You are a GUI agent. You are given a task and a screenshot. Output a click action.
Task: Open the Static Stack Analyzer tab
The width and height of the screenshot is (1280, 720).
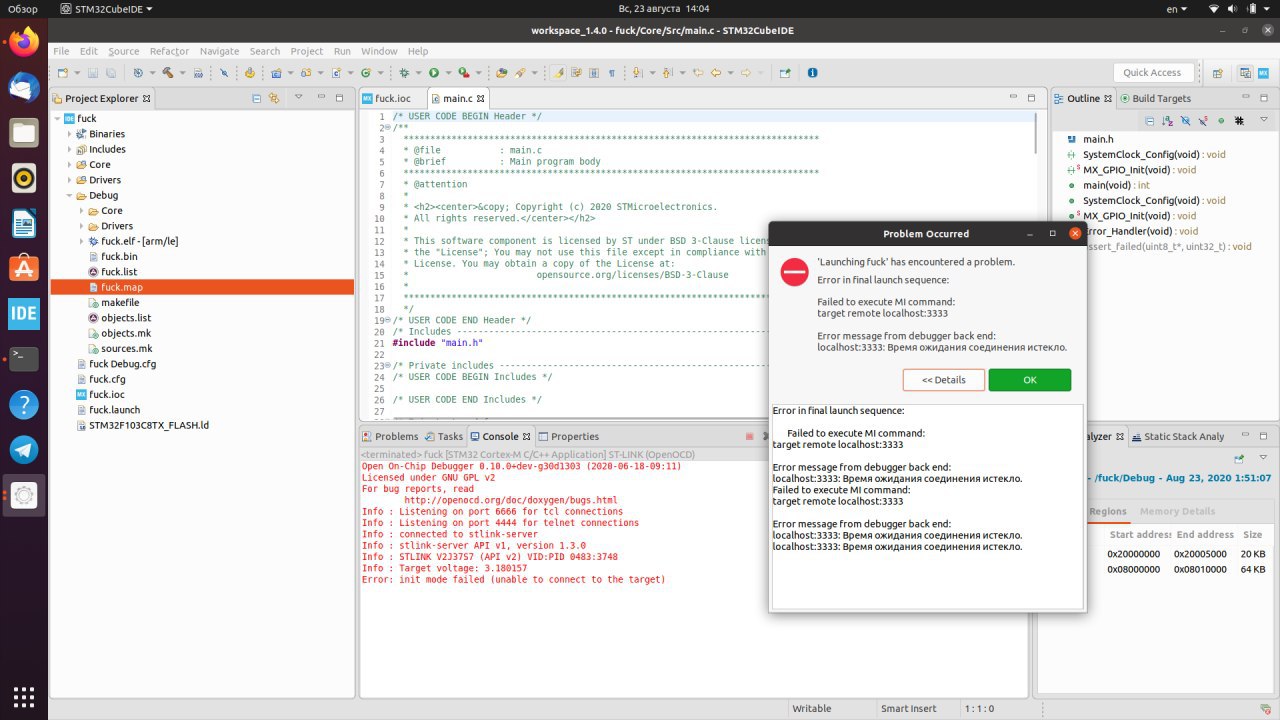pos(1177,436)
